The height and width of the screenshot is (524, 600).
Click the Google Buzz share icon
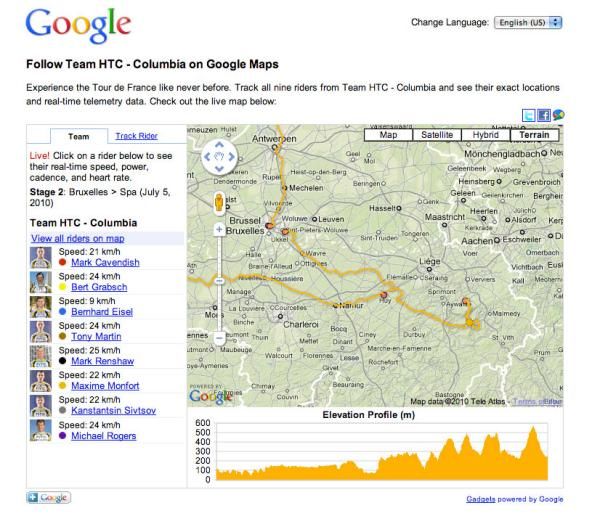point(558,115)
